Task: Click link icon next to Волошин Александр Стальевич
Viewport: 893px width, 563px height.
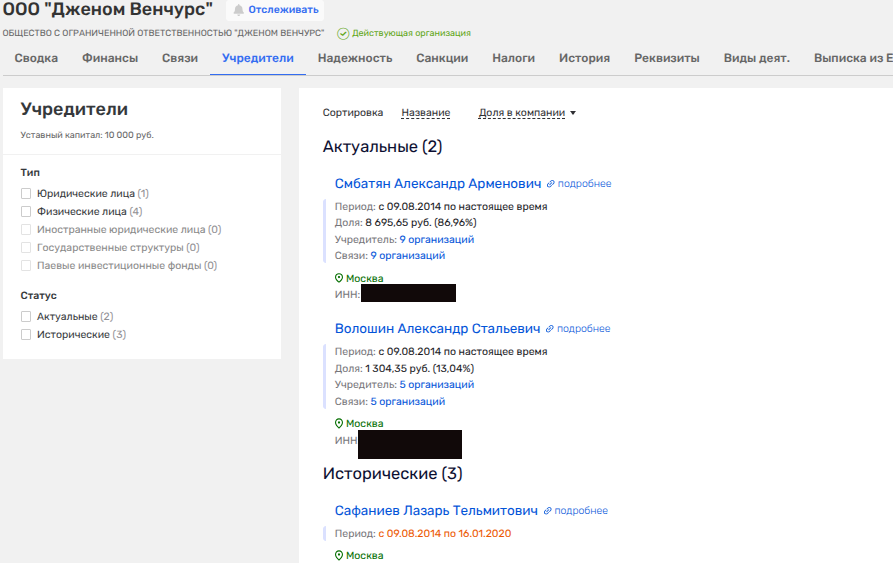Action: point(549,329)
